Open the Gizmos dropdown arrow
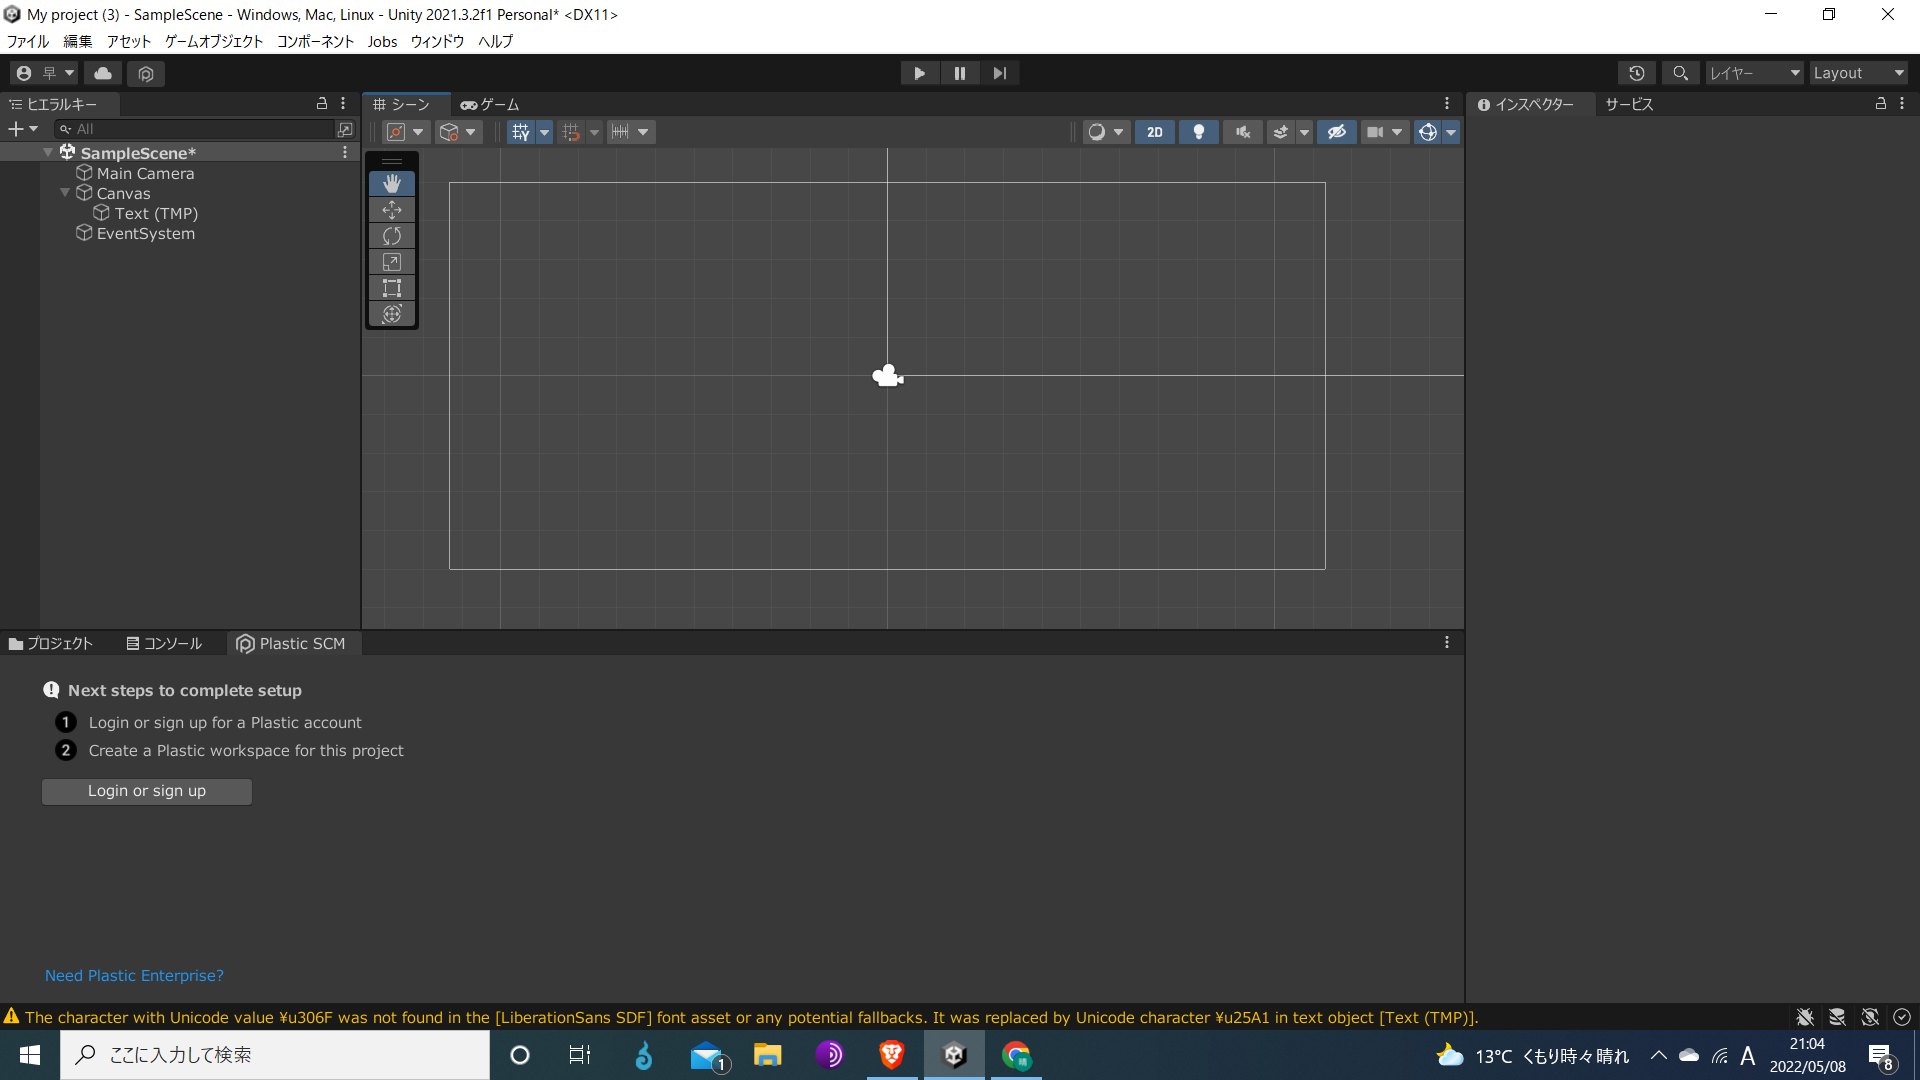 (1451, 132)
